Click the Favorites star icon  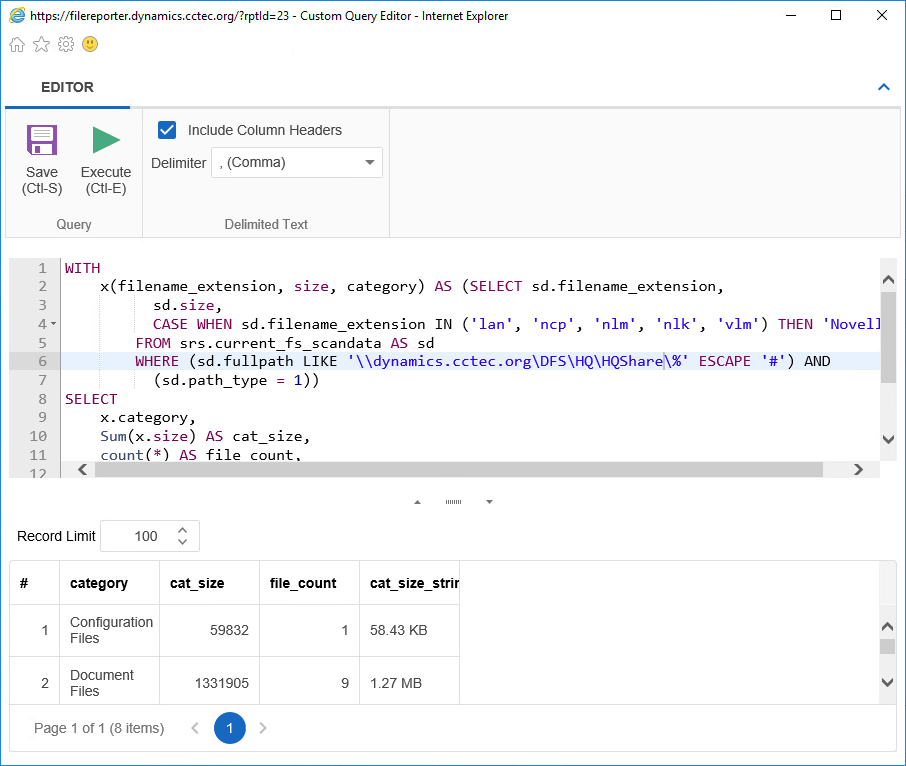point(41,44)
